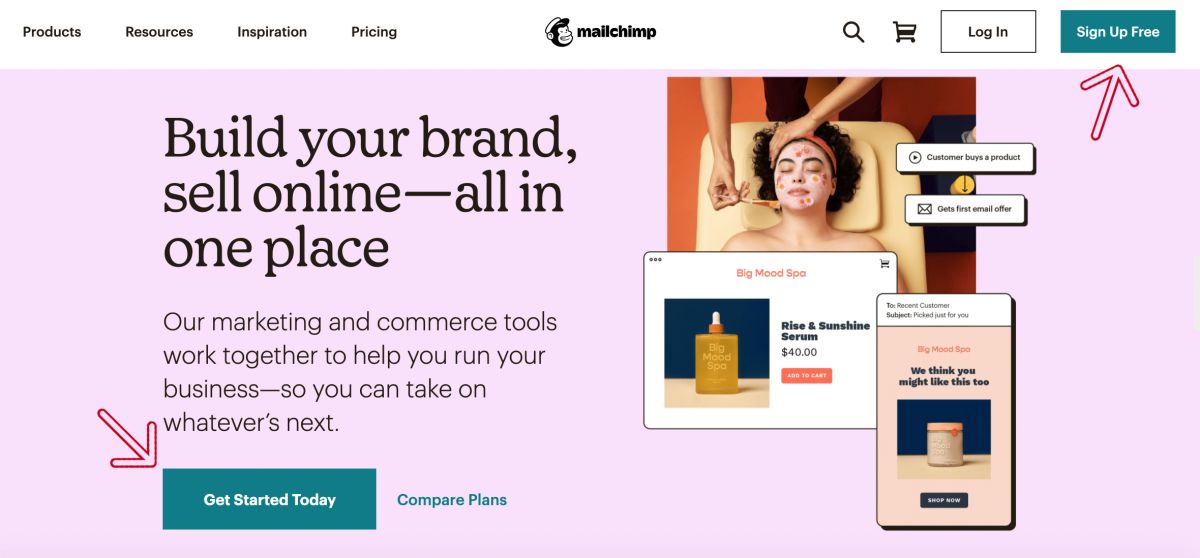The height and width of the screenshot is (558, 1200).
Task: Open the Products menu
Action: [52, 32]
